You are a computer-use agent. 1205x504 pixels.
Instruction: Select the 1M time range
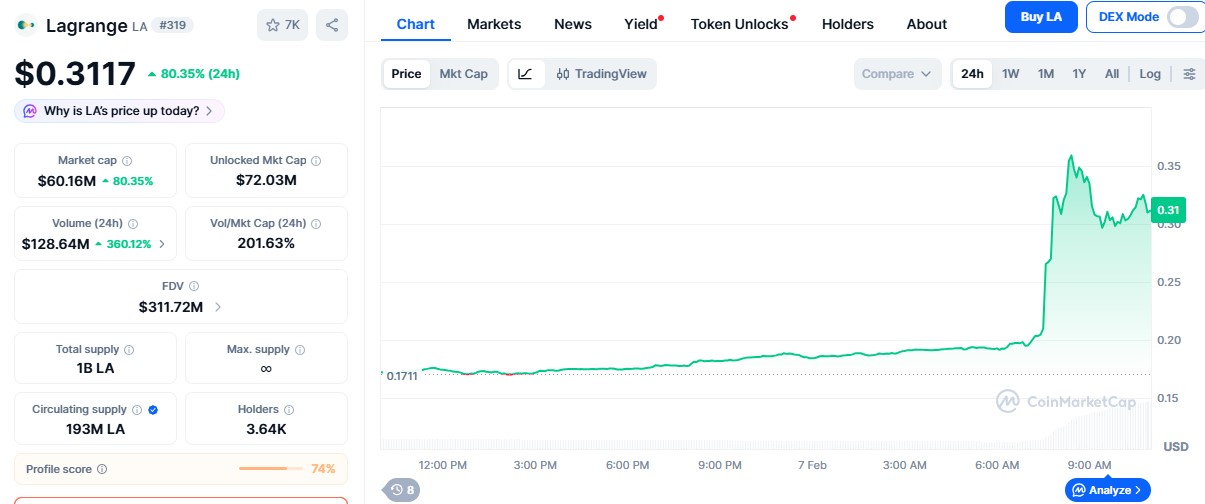coord(1046,74)
